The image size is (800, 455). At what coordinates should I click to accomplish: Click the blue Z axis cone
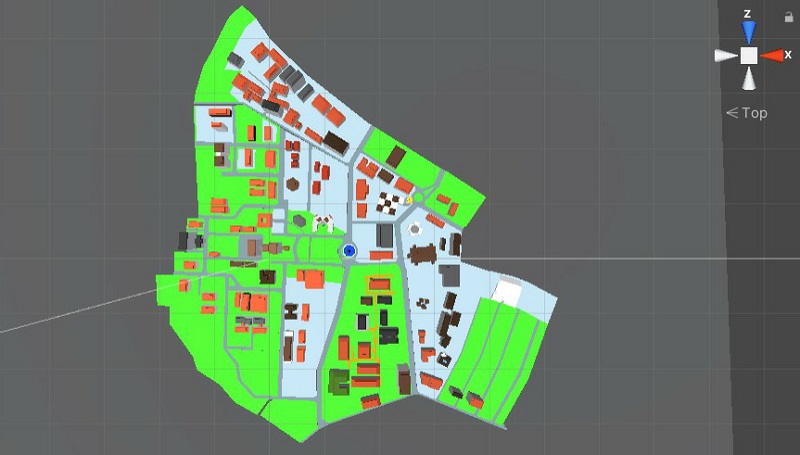coord(749,33)
